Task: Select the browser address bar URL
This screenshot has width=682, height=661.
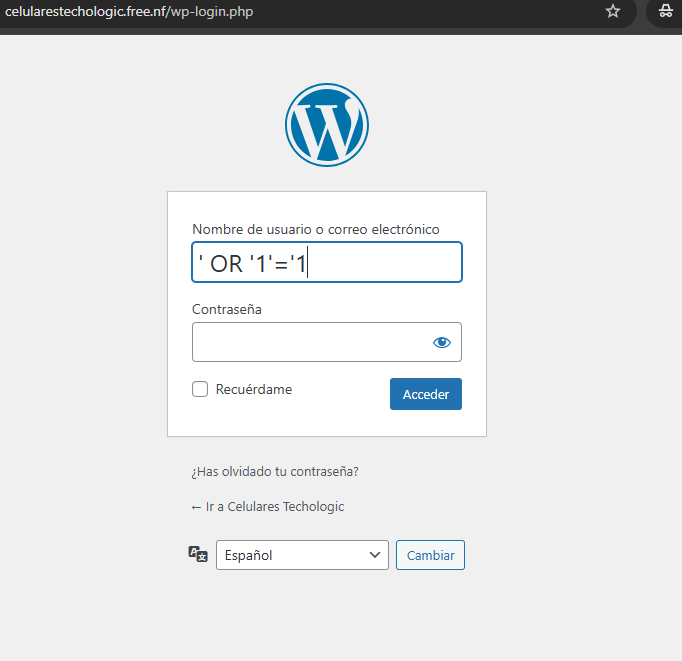Action: 129,11
